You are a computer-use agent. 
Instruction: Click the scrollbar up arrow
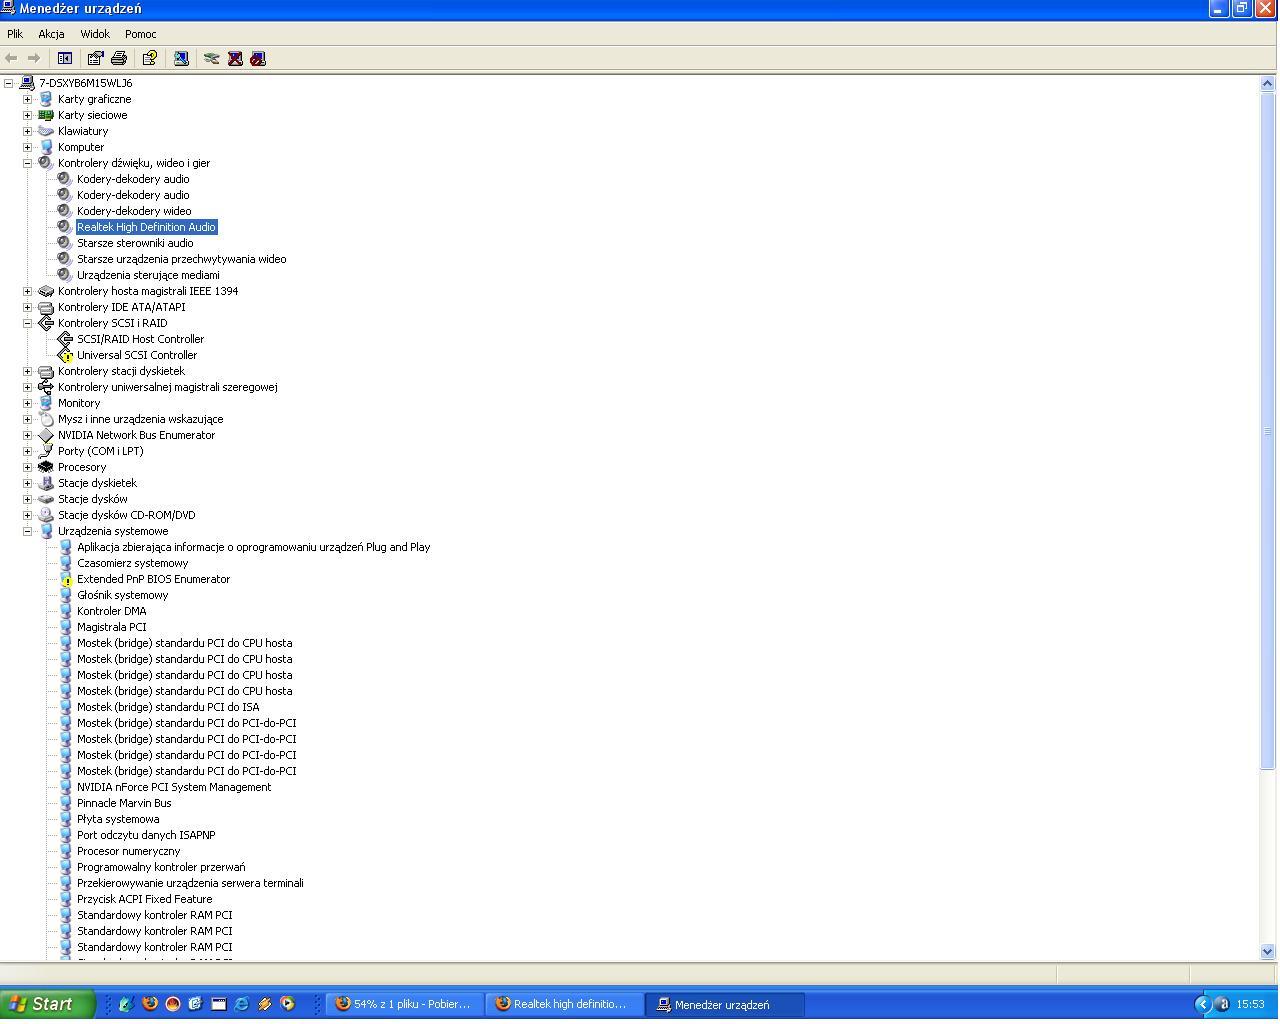click(x=1268, y=83)
